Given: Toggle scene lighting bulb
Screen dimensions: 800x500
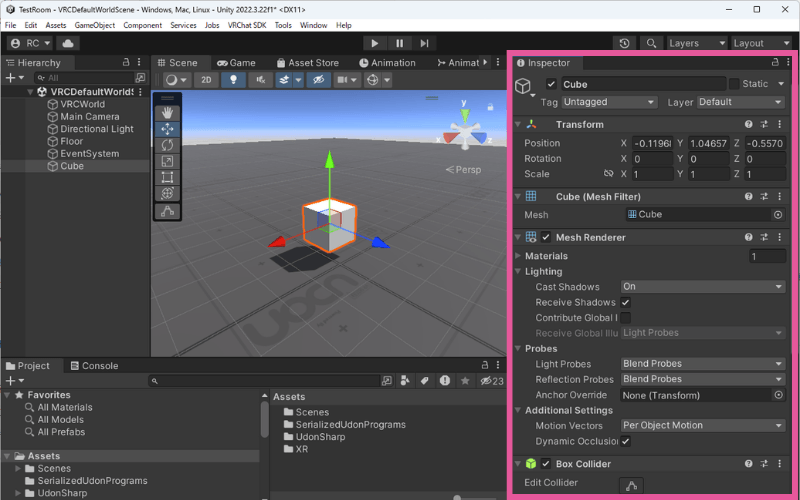Looking at the screenshot, I should click(233, 80).
